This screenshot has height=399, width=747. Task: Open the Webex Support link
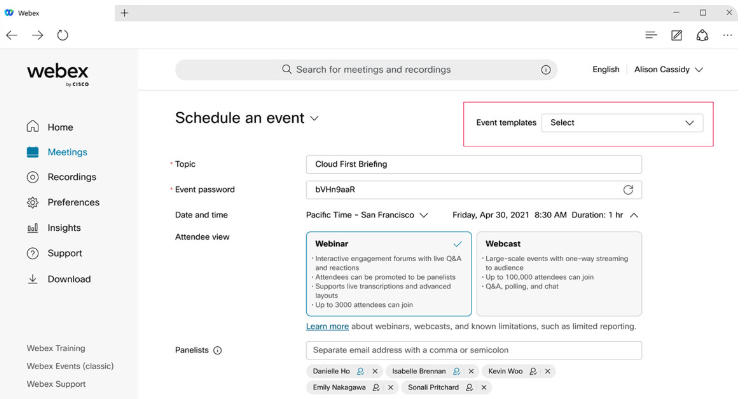[x=56, y=384]
